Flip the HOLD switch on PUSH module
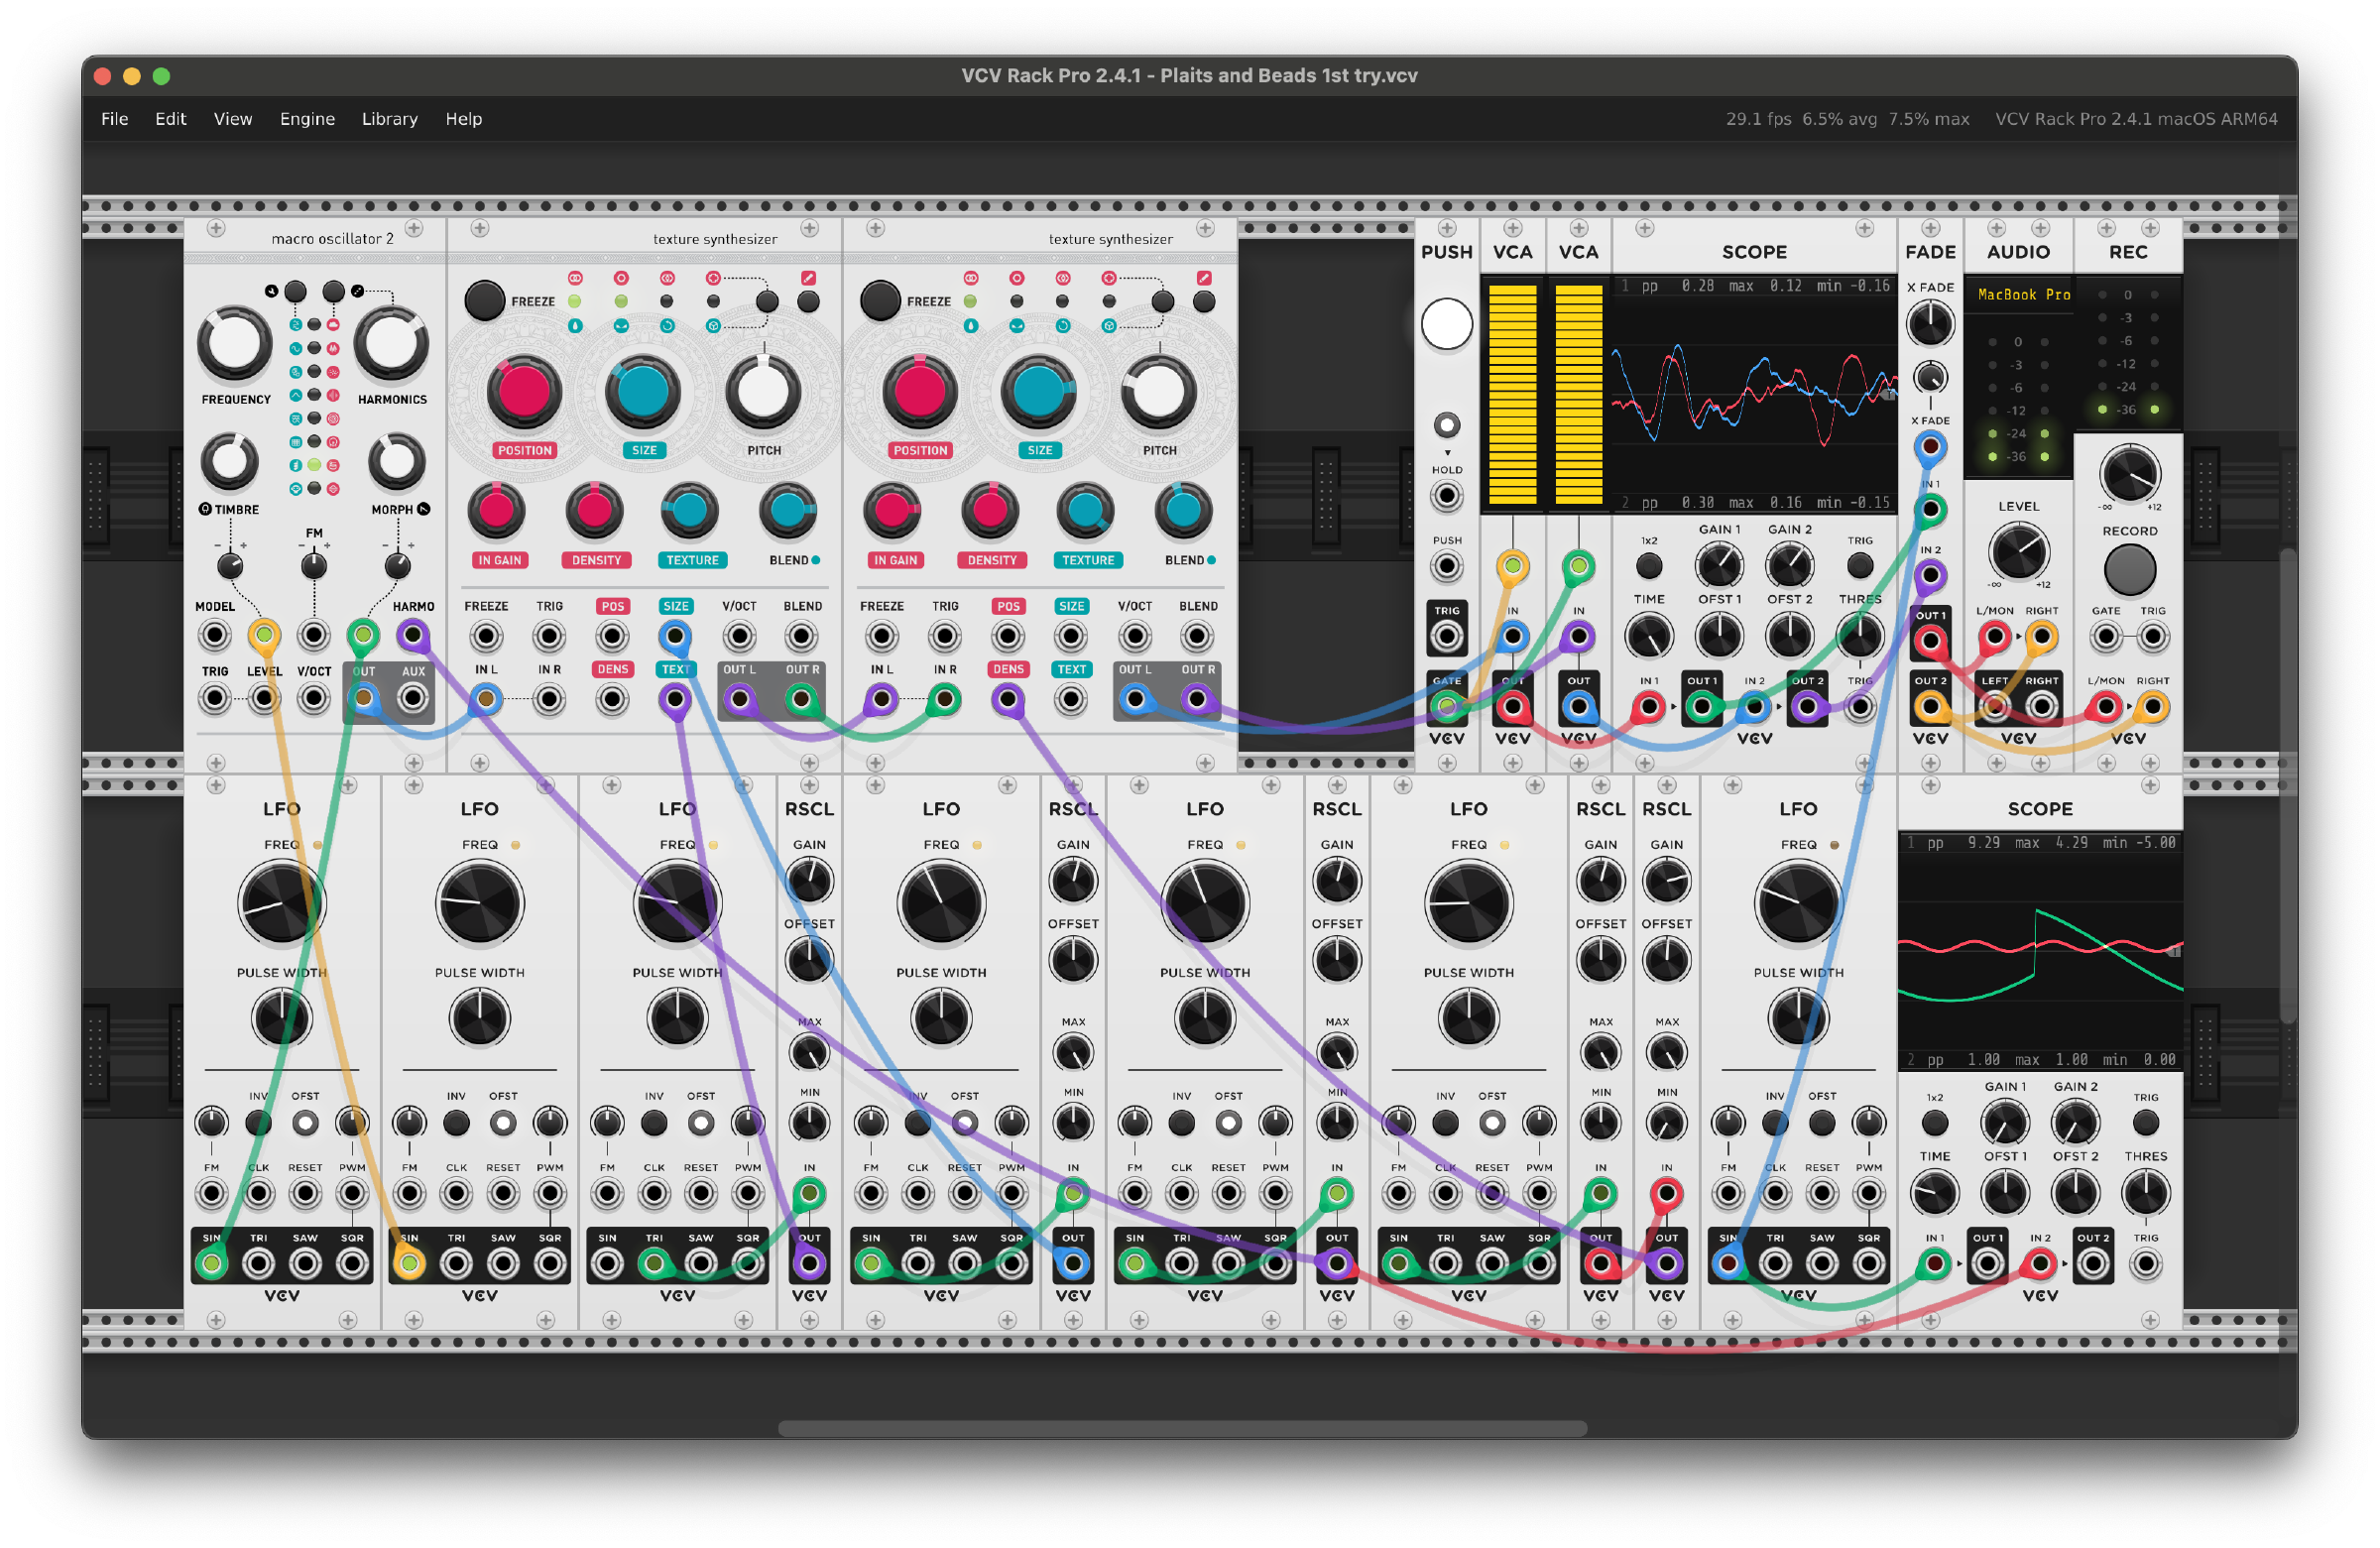The height and width of the screenshot is (1548, 2380). click(x=1446, y=425)
